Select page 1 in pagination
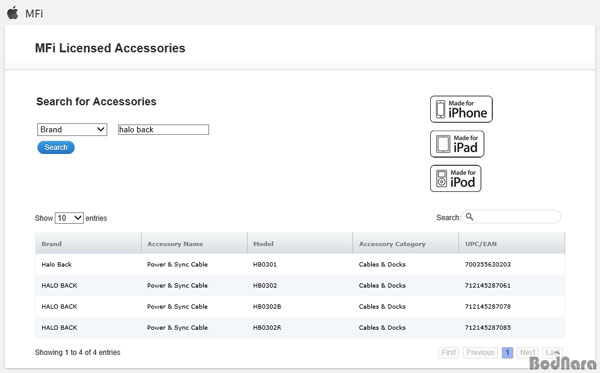The image size is (600, 373). coord(507,352)
